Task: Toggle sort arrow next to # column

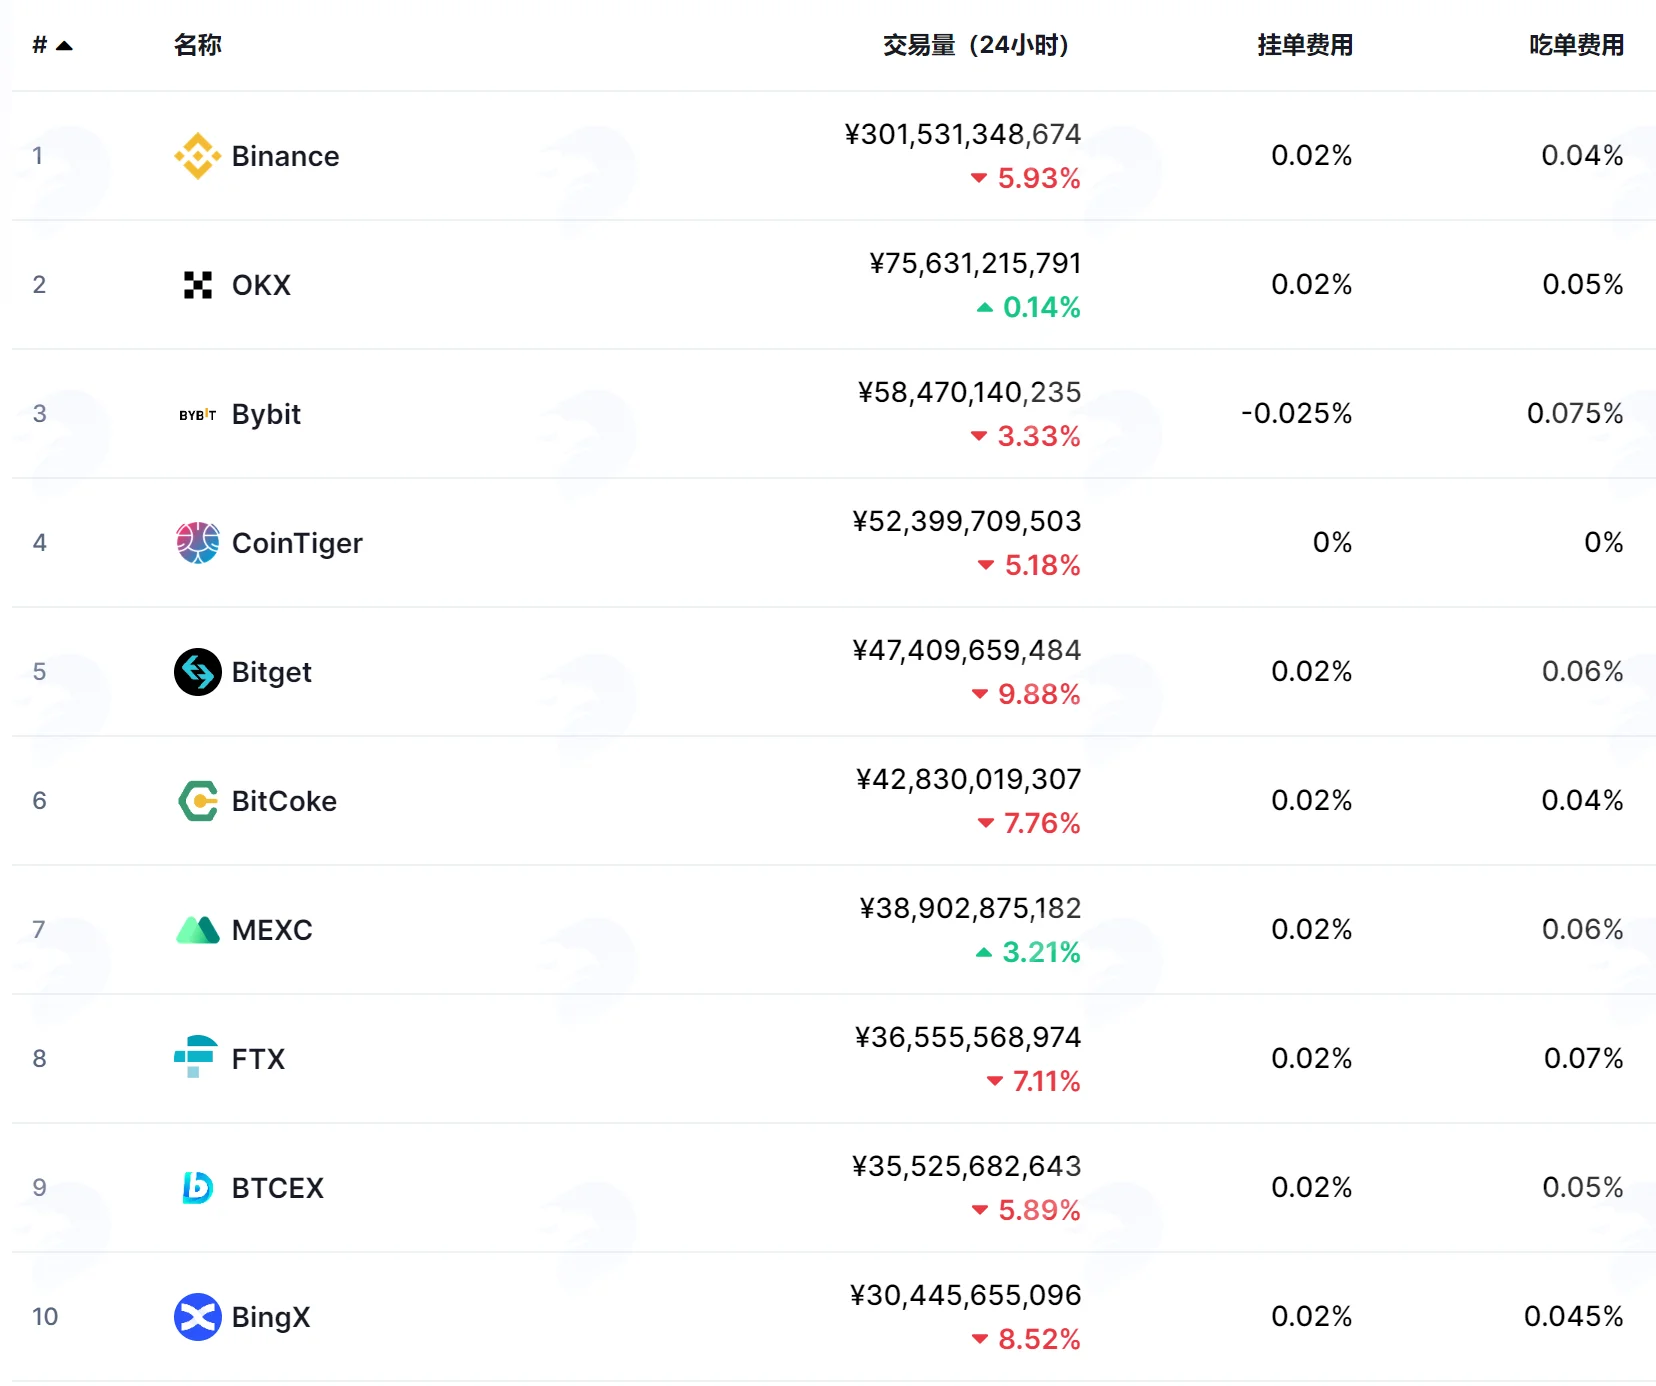Action: 65,45
